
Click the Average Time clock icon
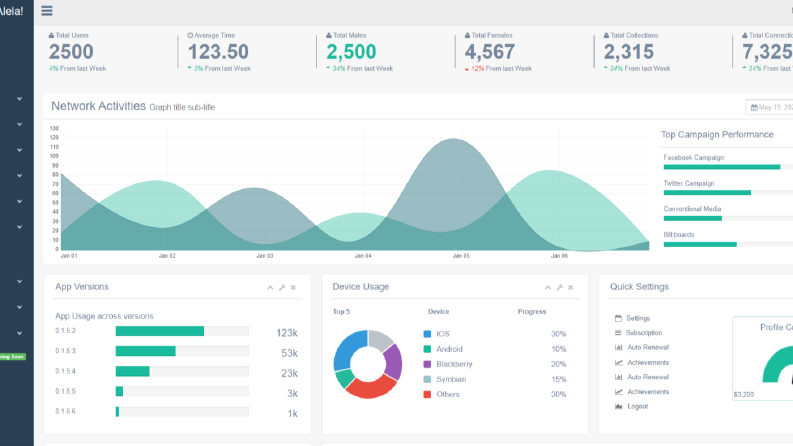[x=190, y=35]
